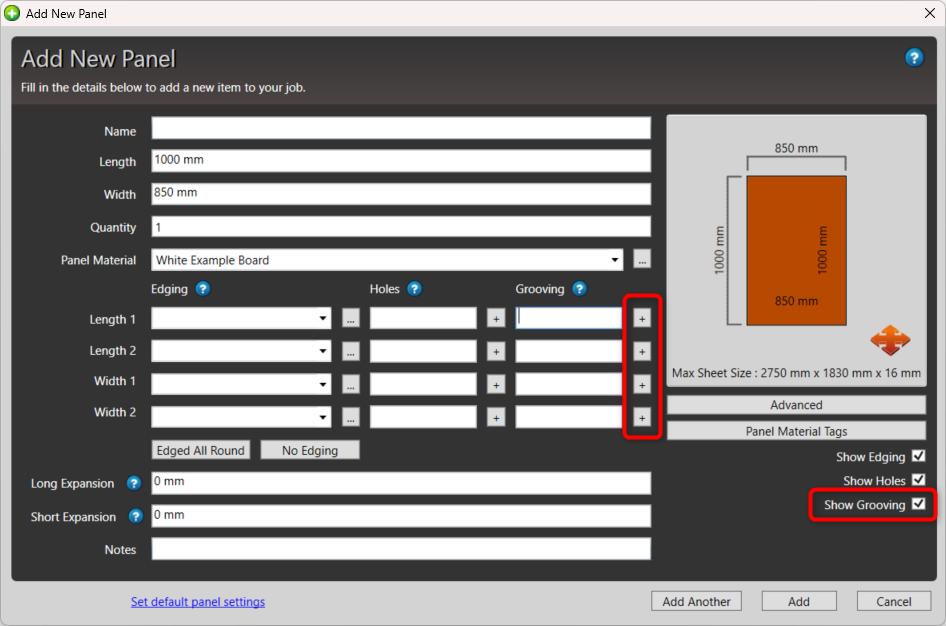Open Holes help question mark

tap(414, 289)
